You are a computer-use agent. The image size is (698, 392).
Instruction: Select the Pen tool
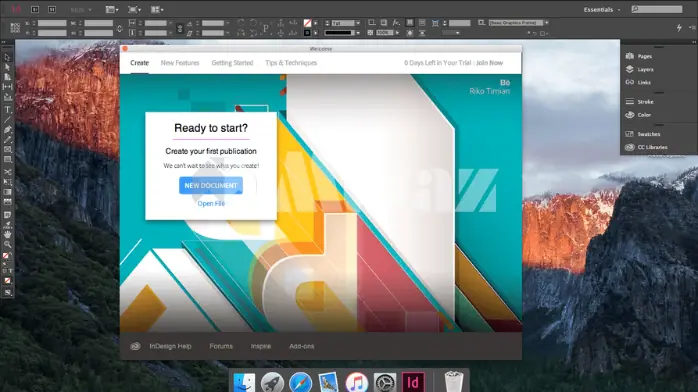pos(7,129)
